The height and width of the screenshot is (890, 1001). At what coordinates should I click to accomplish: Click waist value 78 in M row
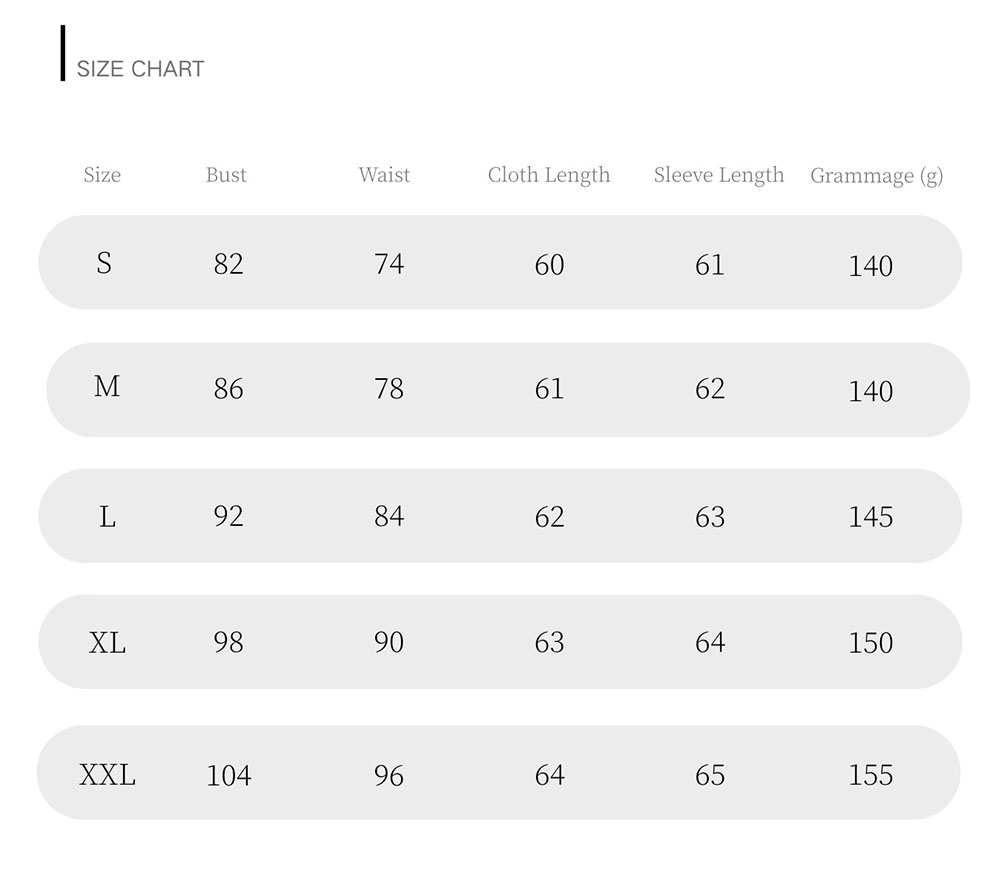pyautogui.click(x=389, y=389)
